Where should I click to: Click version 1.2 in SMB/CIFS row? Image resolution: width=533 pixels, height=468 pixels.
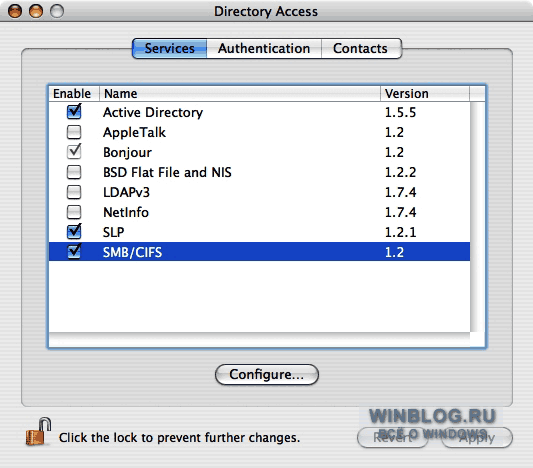pos(394,253)
